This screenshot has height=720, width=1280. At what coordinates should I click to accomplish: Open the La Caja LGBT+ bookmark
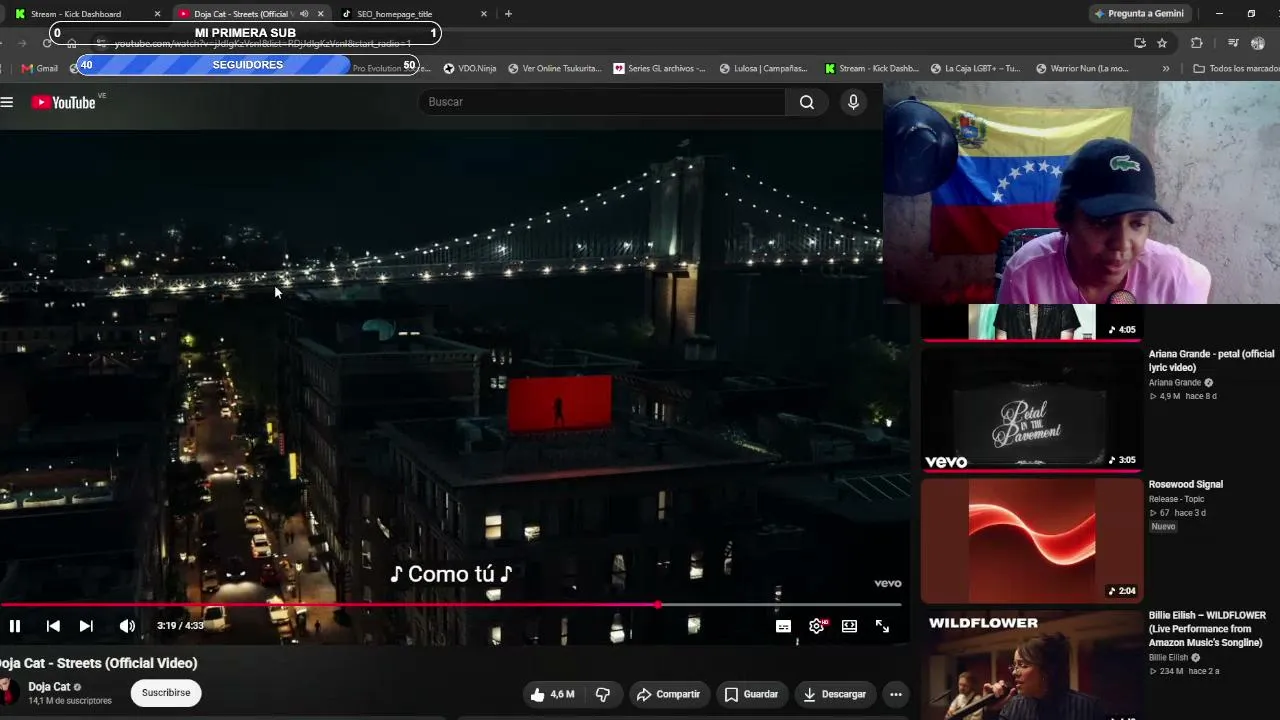coord(976,69)
